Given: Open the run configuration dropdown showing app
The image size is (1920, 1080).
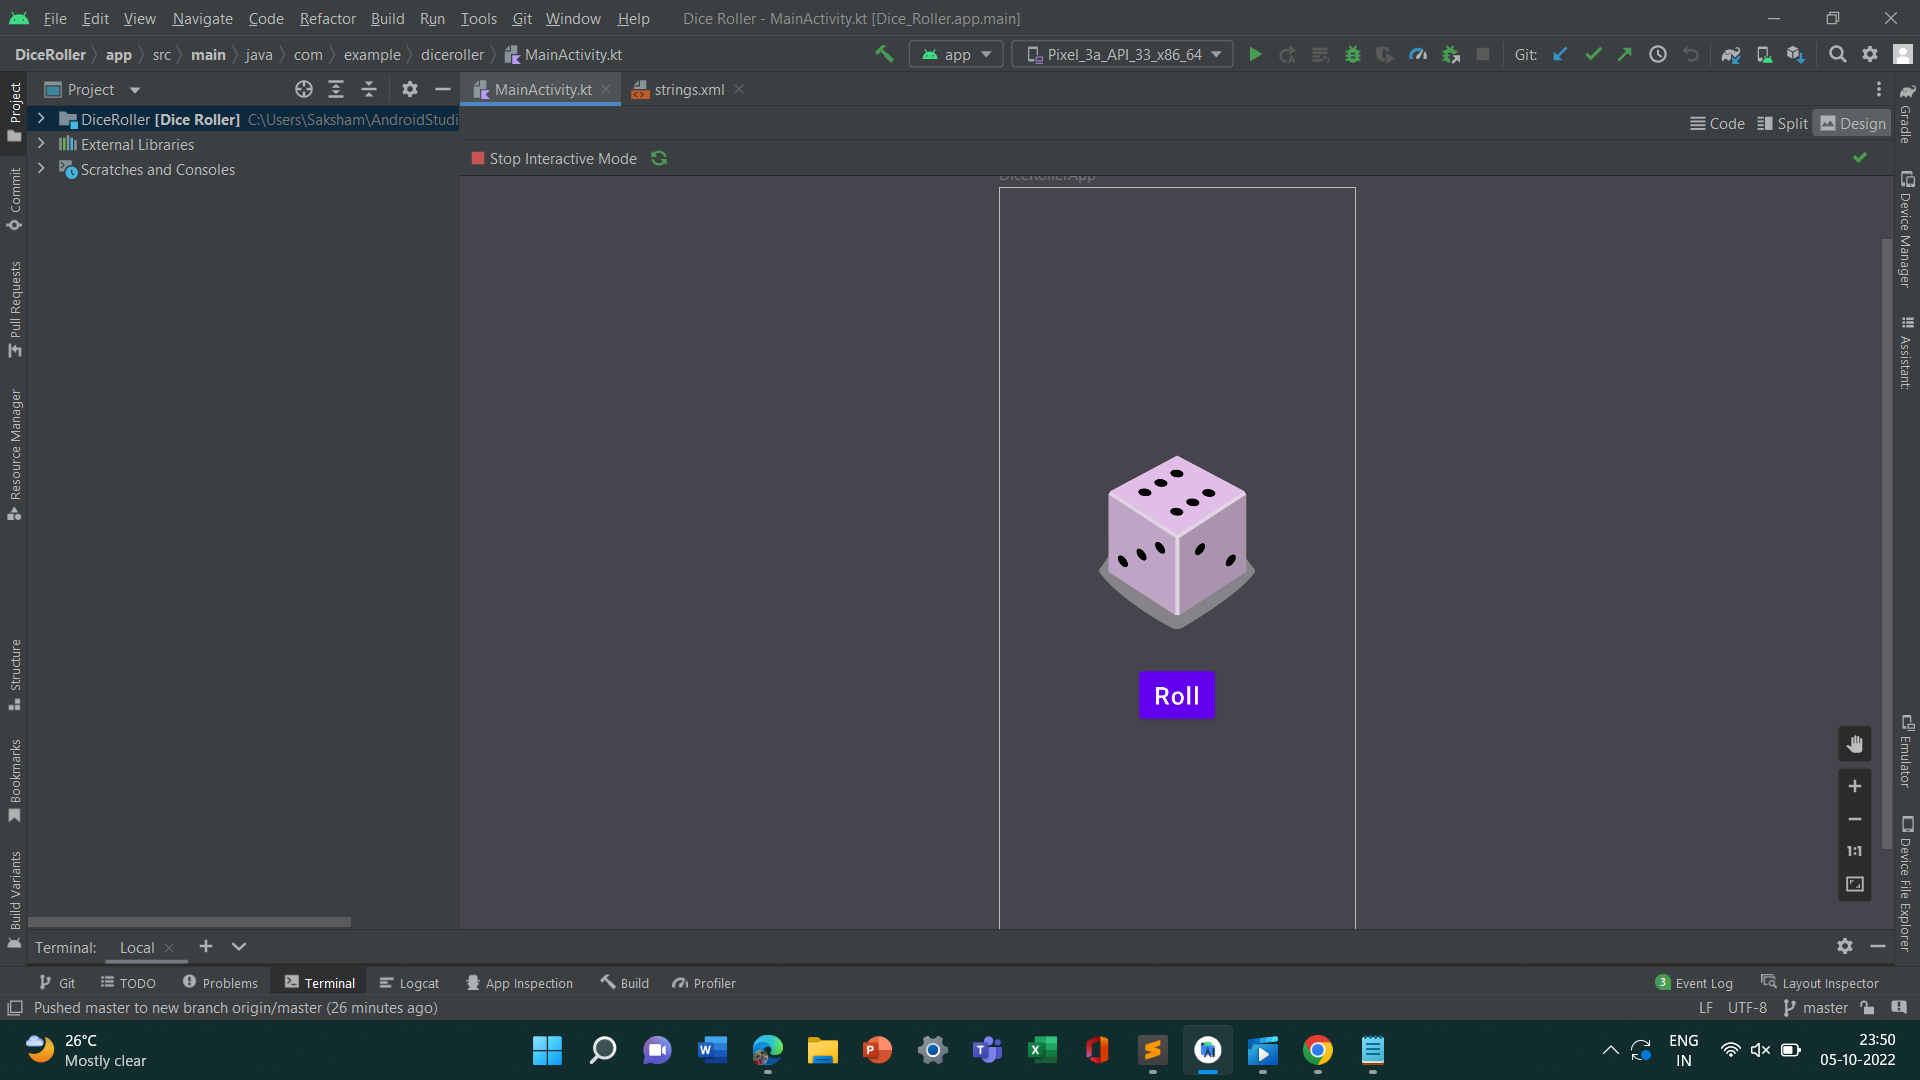Looking at the screenshot, I should (x=955, y=54).
